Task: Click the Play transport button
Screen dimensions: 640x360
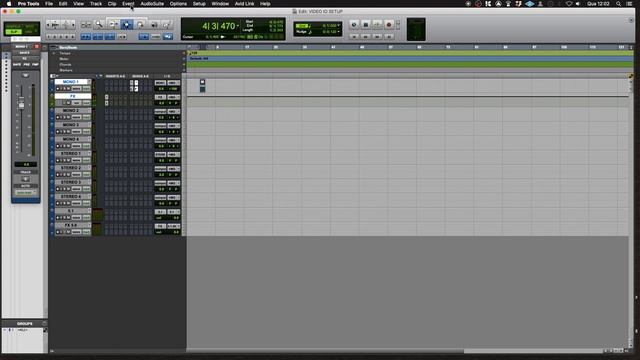Action: tap(377, 25)
